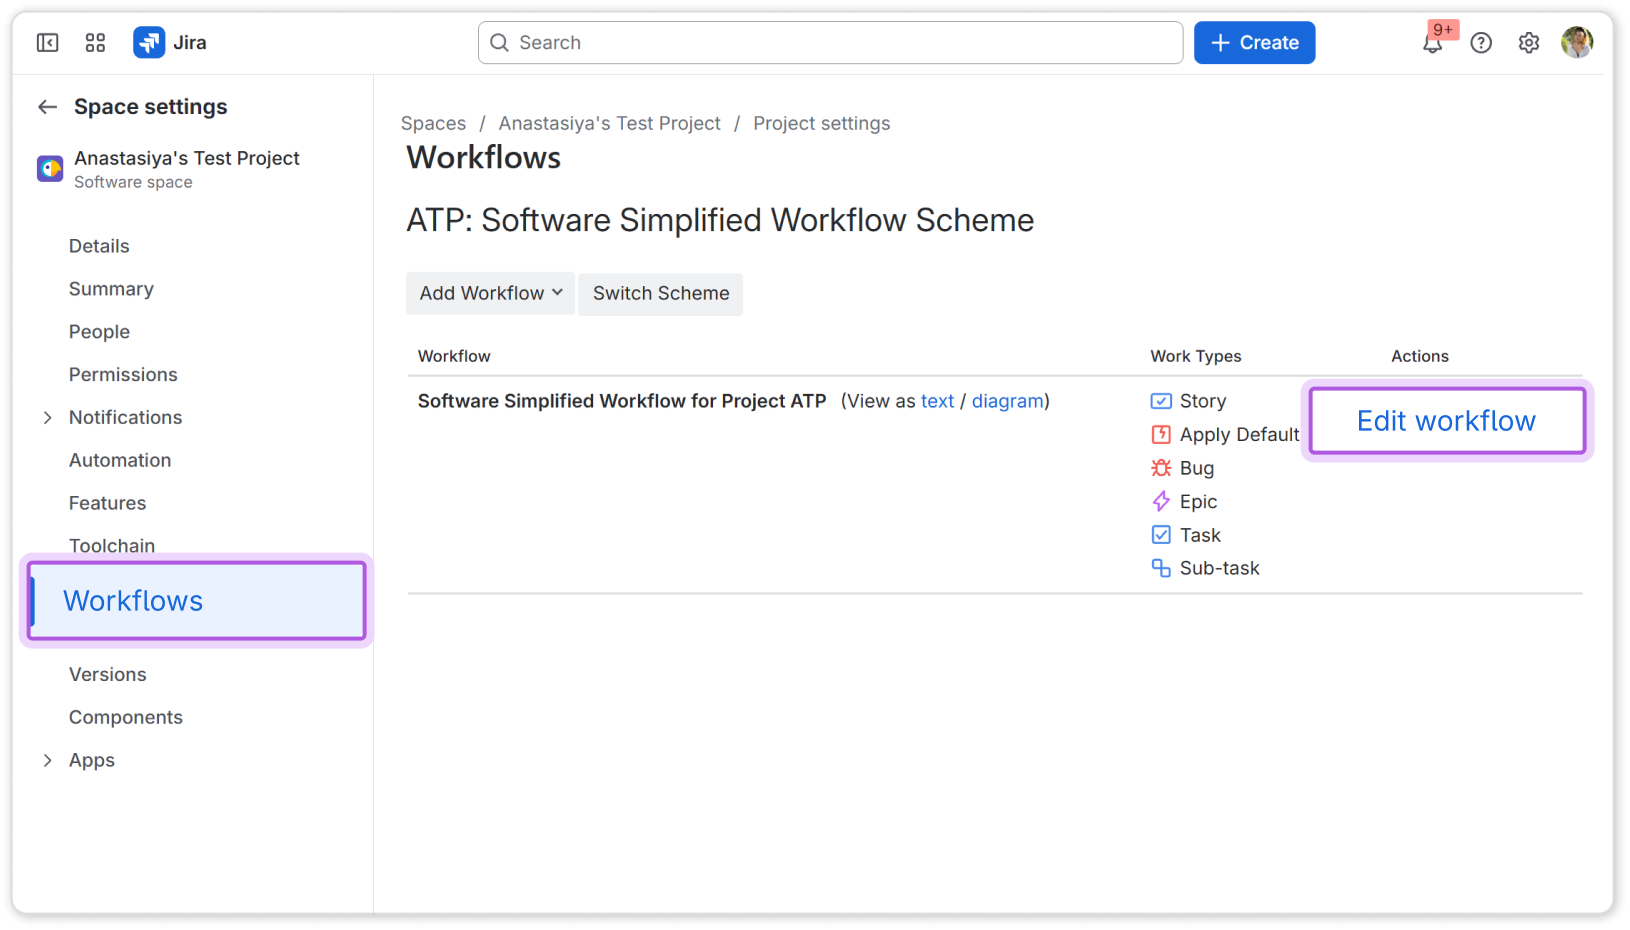Follow the Project settings breadcrumb
Viewport: 1630px width, 930px height.
click(x=821, y=124)
